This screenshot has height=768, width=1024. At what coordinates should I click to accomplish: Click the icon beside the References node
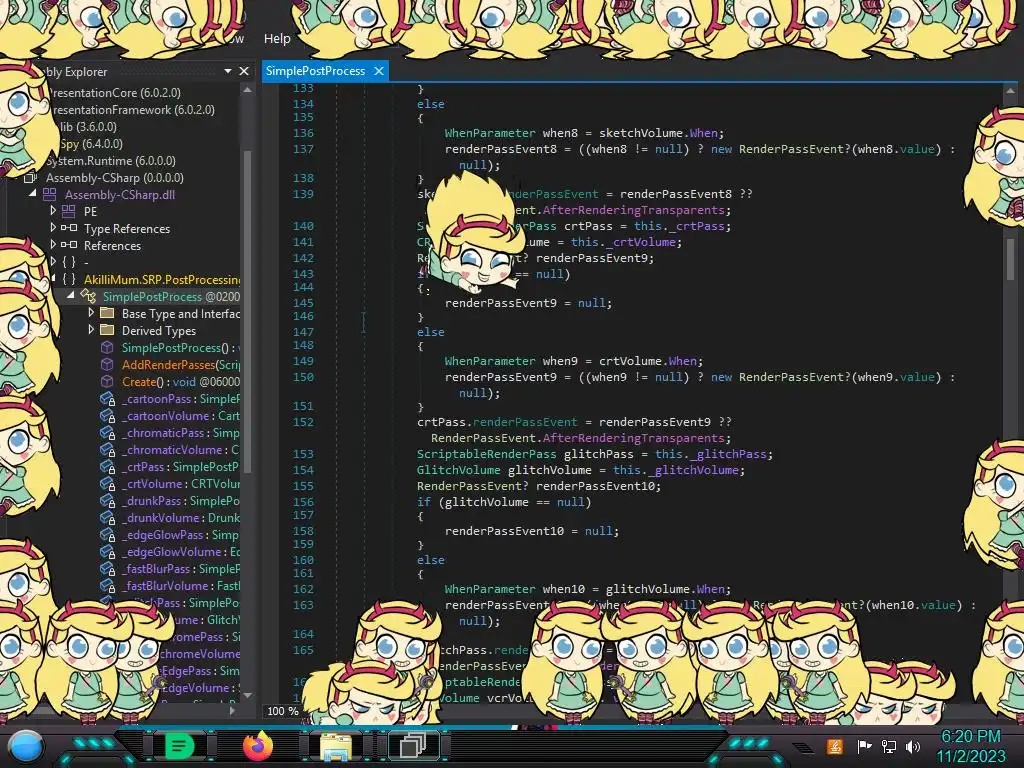point(69,245)
